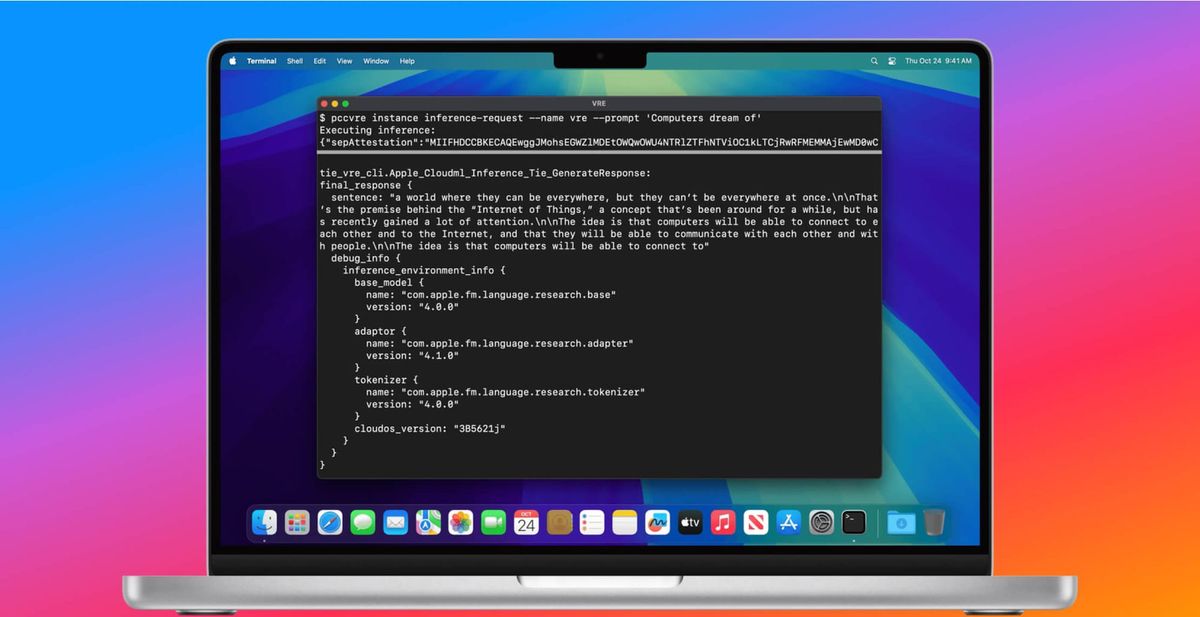Open the Window menu
This screenshot has width=1200, height=617.
tap(376, 61)
